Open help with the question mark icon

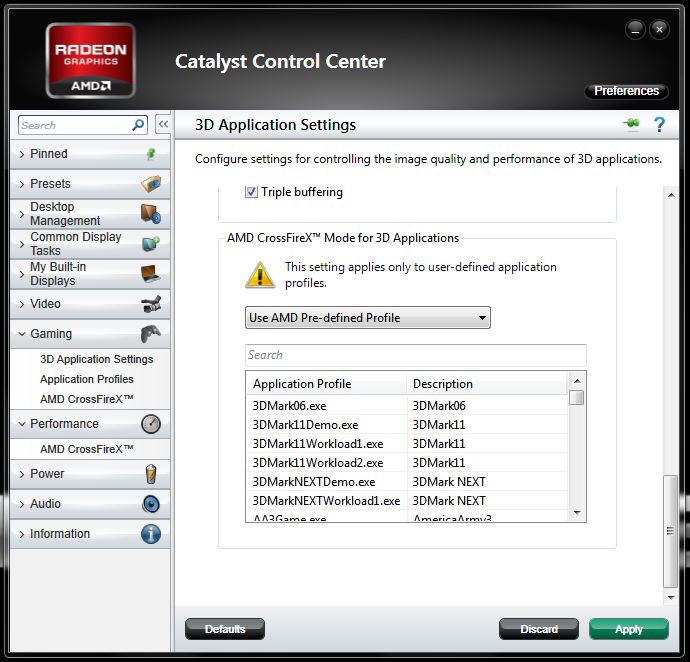659,125
